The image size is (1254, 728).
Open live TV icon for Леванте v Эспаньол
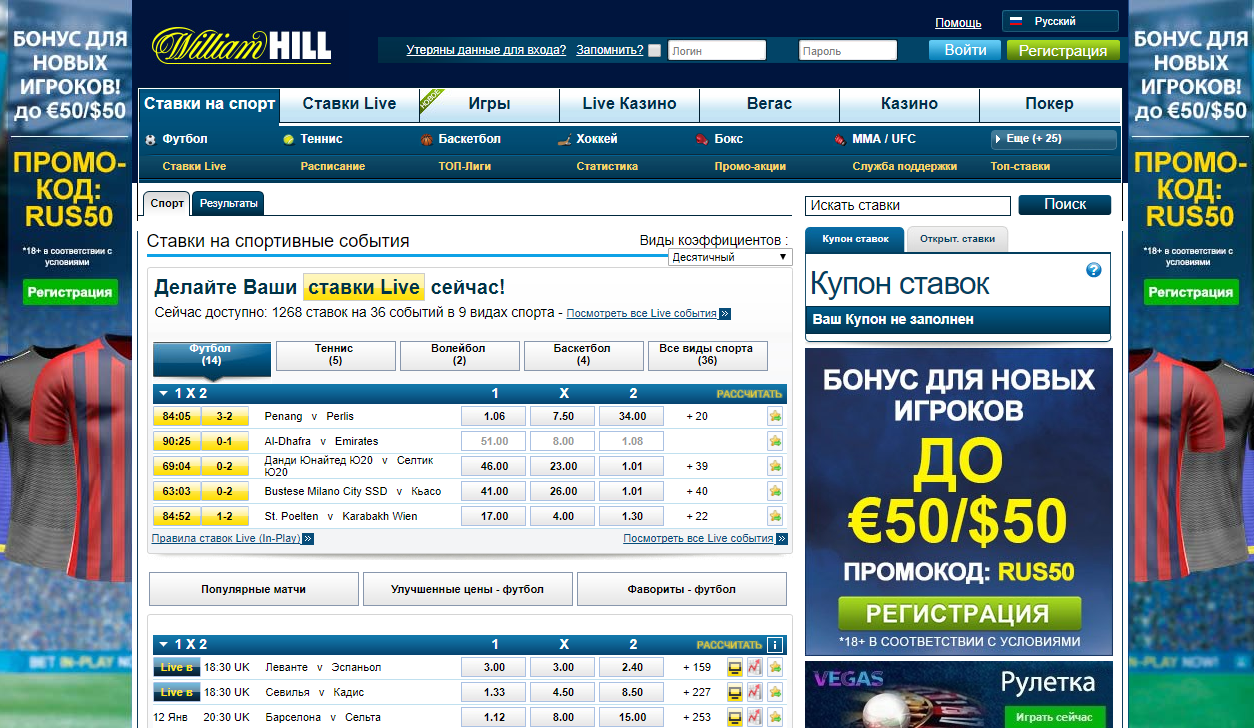[735, 667]
